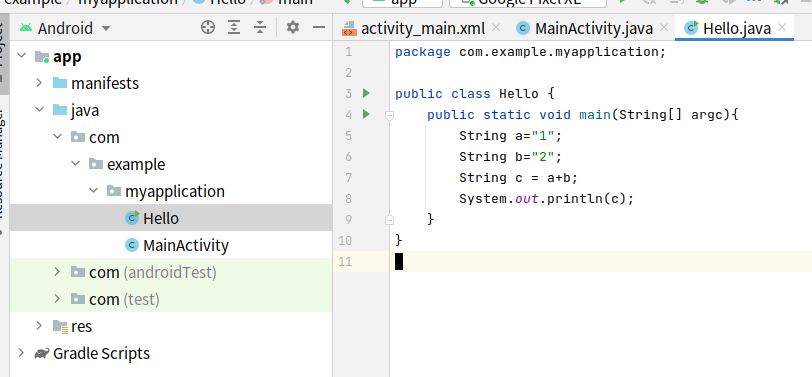This screenshot has width=812, height=377.
Task: Open the Android view dropdown
Action: click(65, 28)
